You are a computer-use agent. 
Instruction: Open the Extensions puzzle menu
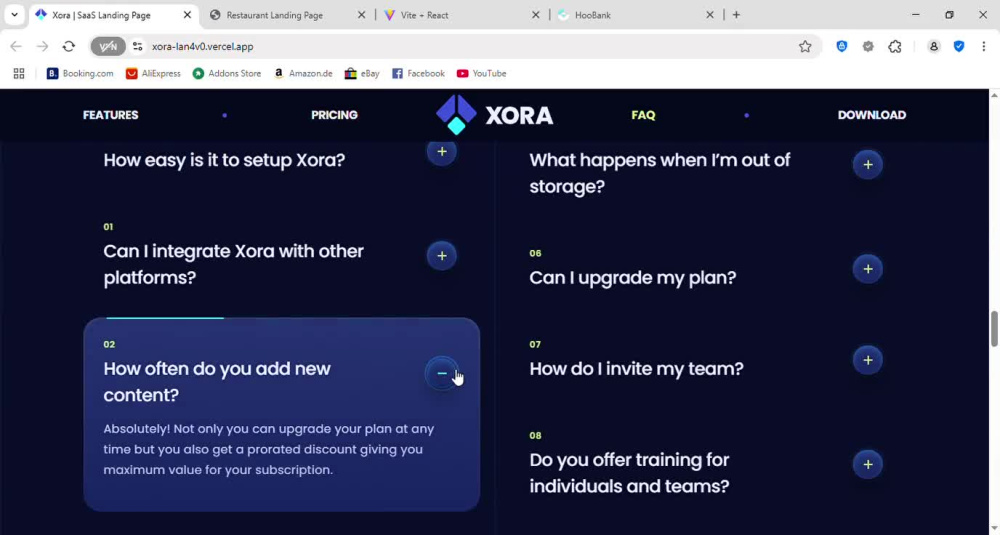[x=895, y=46]
